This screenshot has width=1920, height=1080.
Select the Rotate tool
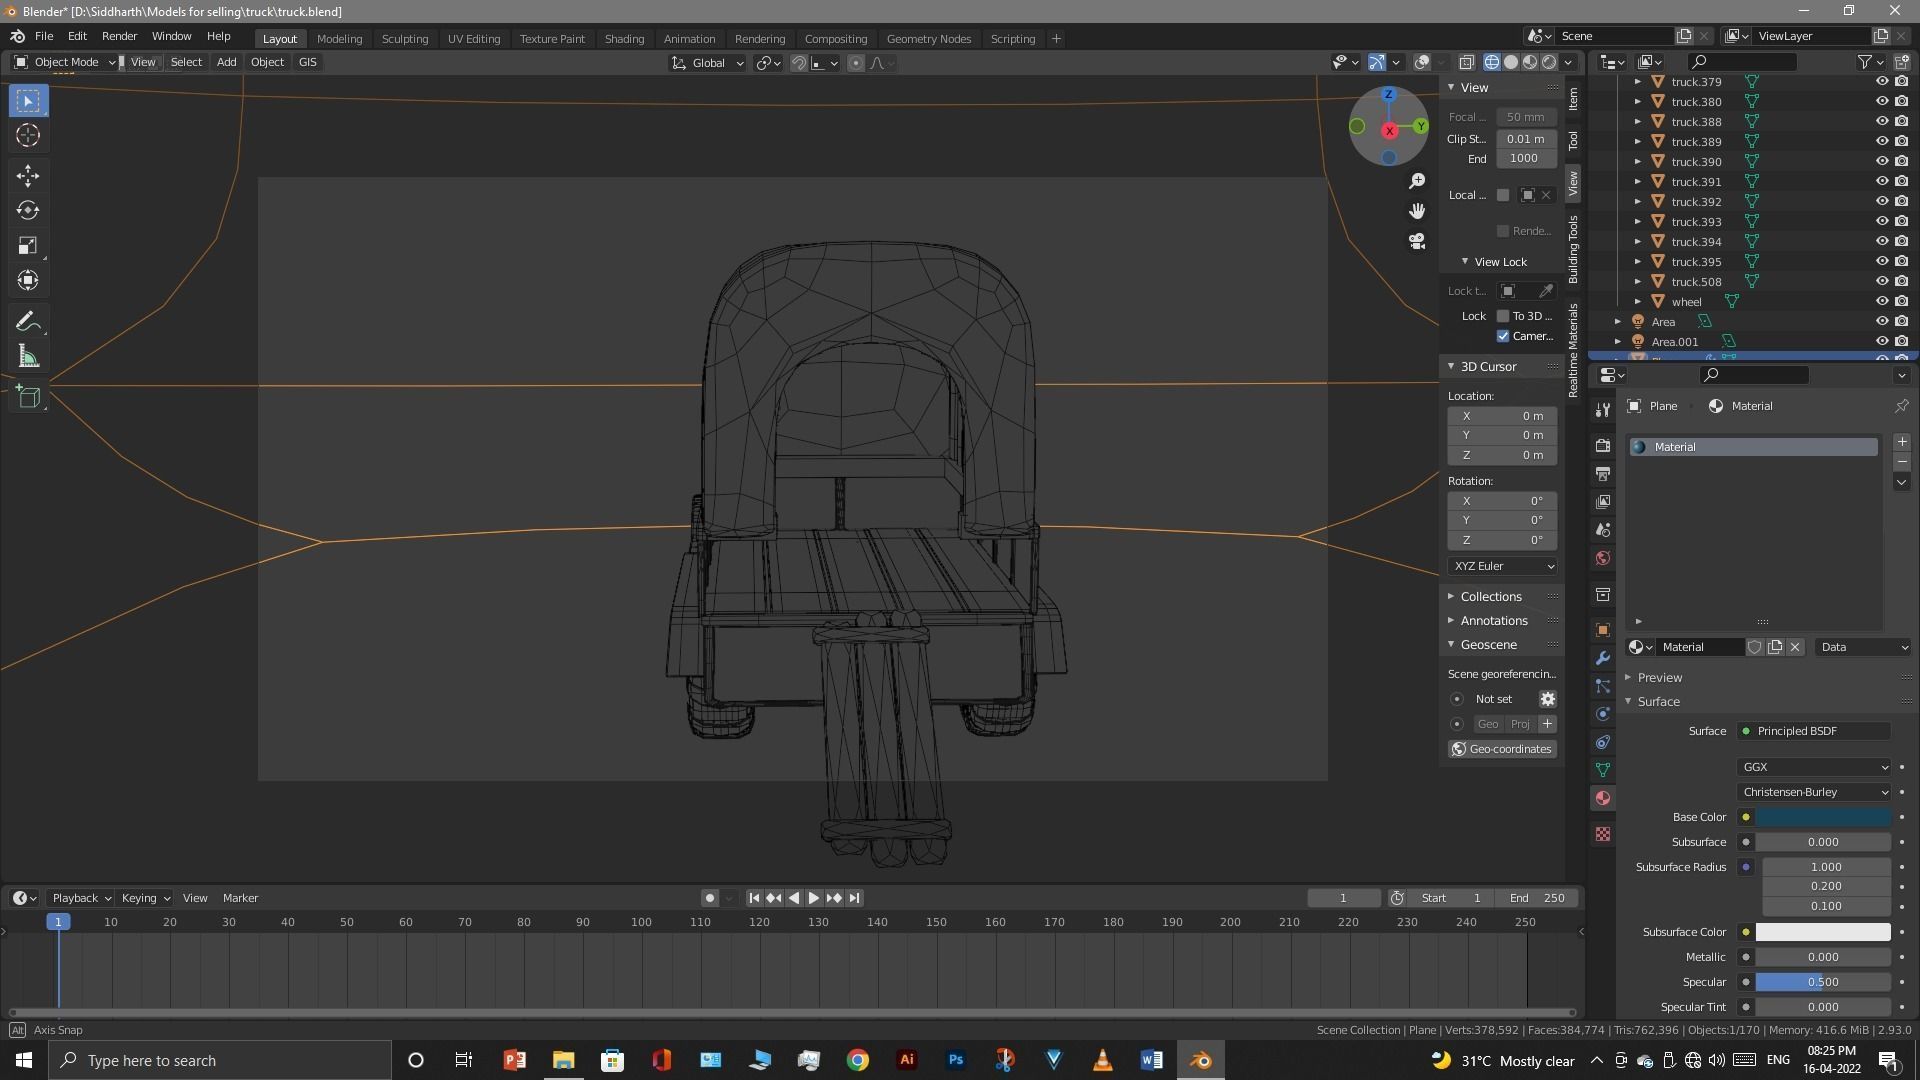[x=28, y=211]
